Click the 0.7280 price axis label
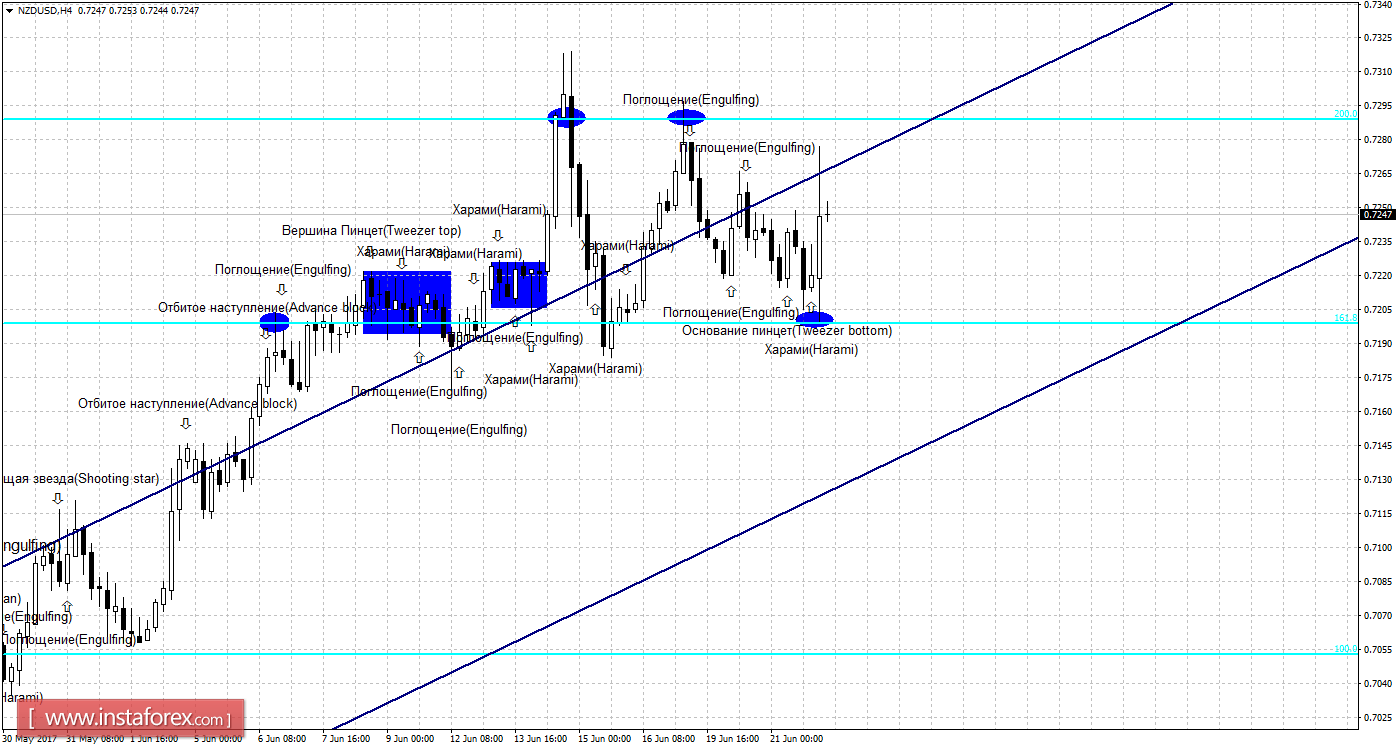 pyautogui.click(x=1377, y=140)
